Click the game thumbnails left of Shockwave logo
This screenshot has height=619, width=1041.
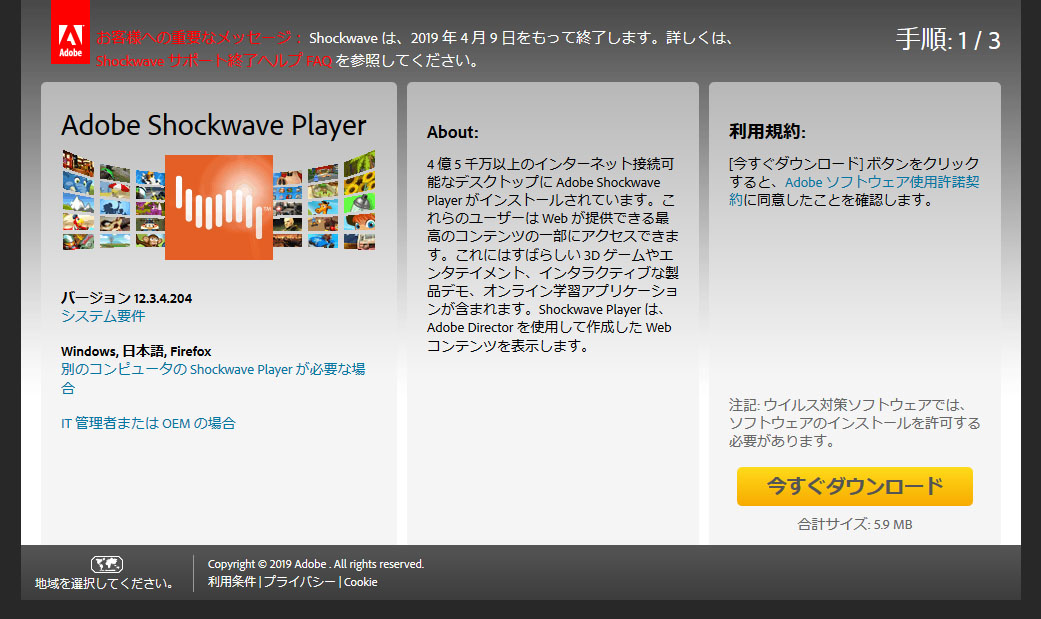[x=112, y=200]
